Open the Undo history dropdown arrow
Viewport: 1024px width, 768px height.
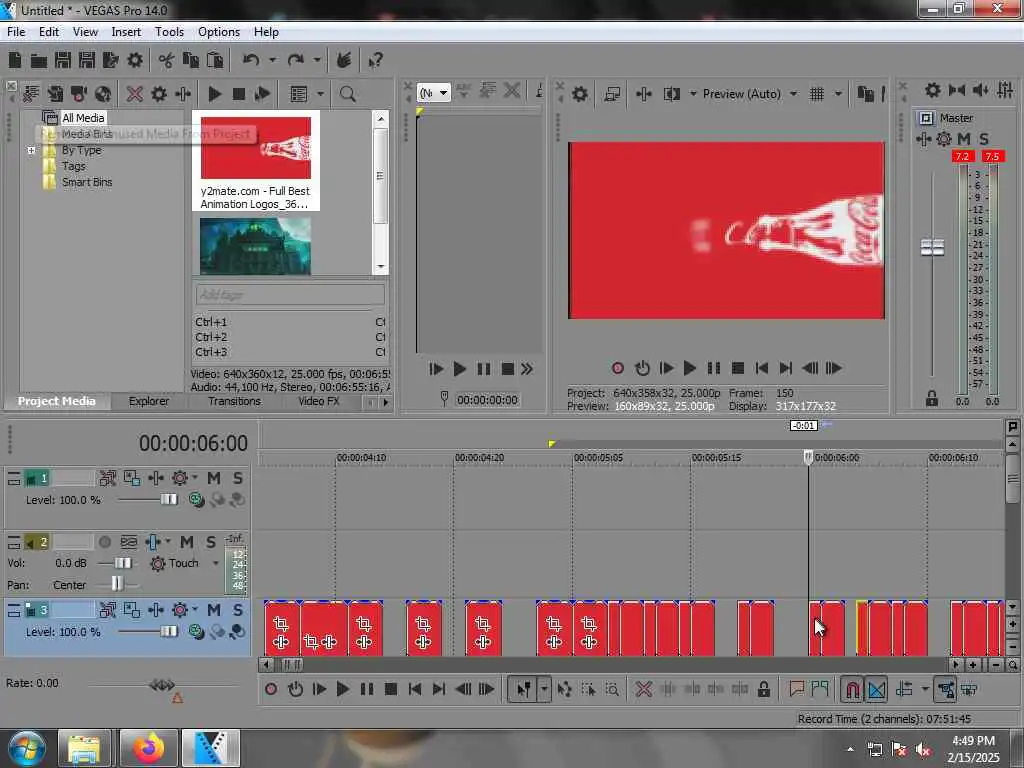[272, 60]
